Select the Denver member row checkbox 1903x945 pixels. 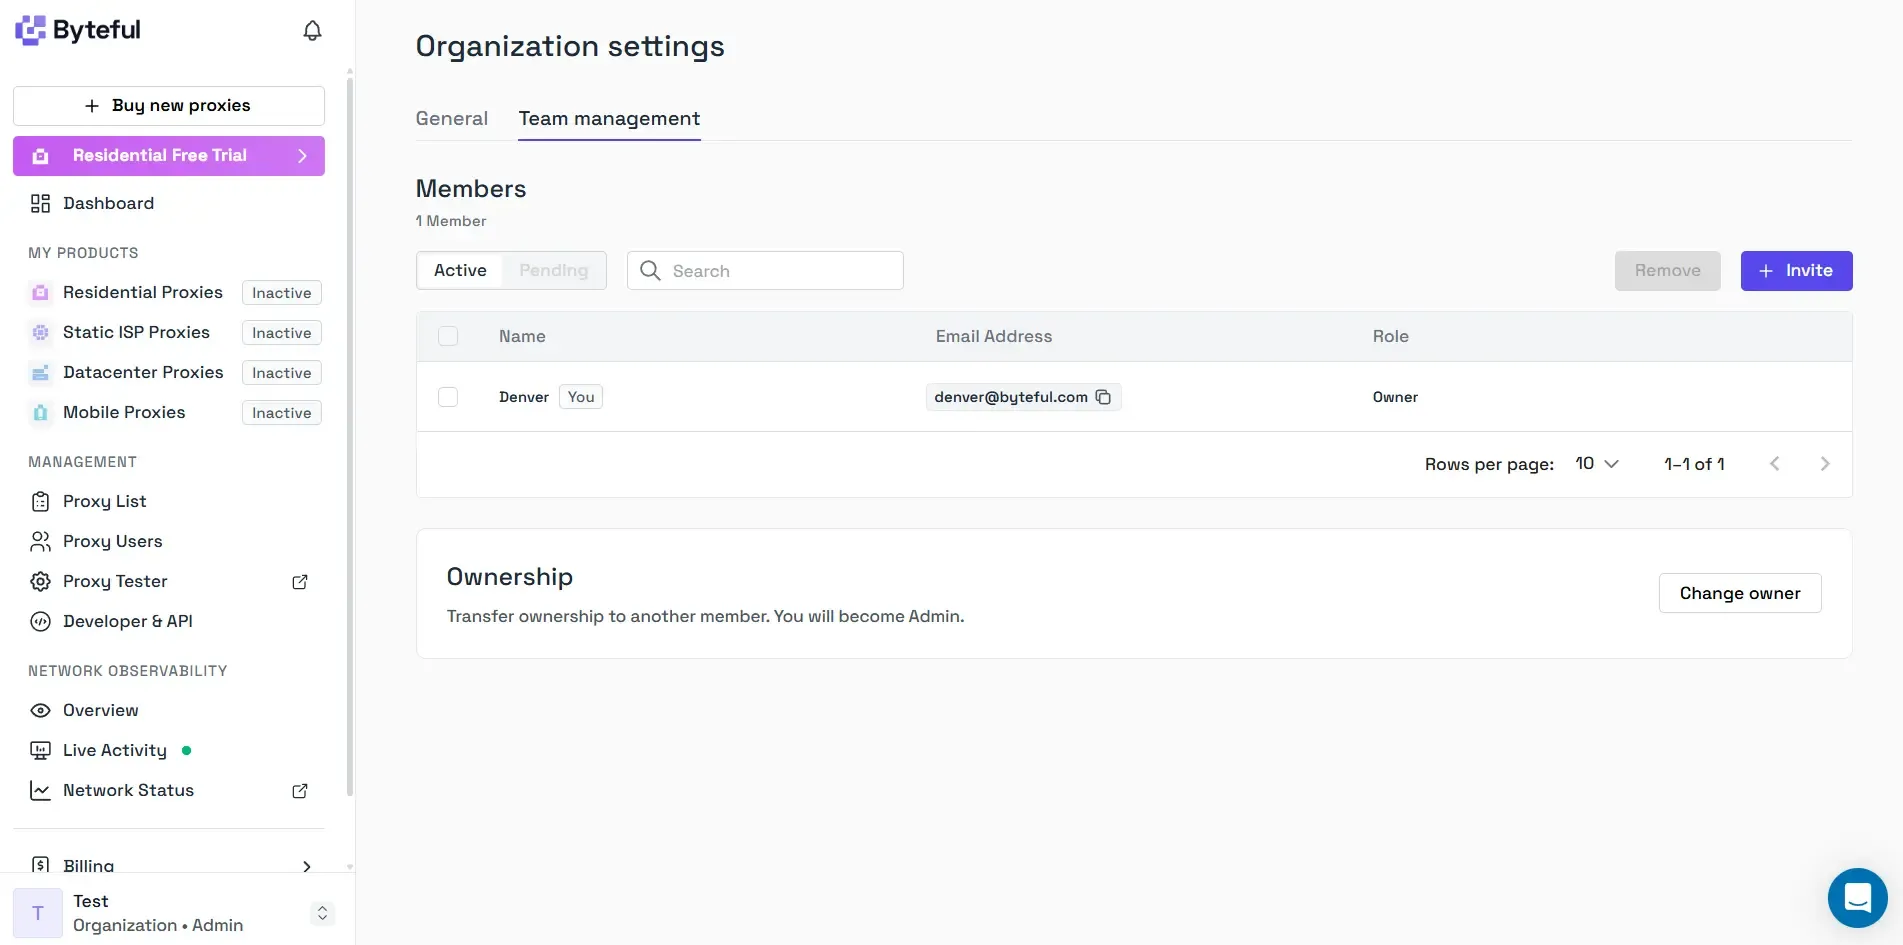448,397
